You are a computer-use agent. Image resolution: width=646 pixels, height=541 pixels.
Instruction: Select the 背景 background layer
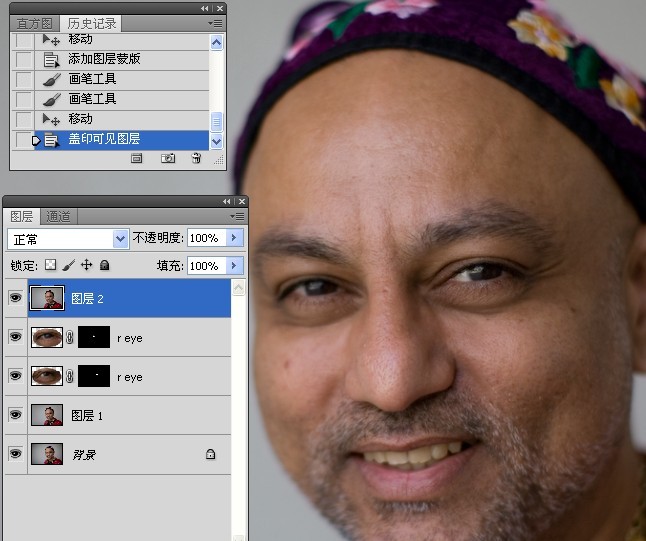point(129,454)
